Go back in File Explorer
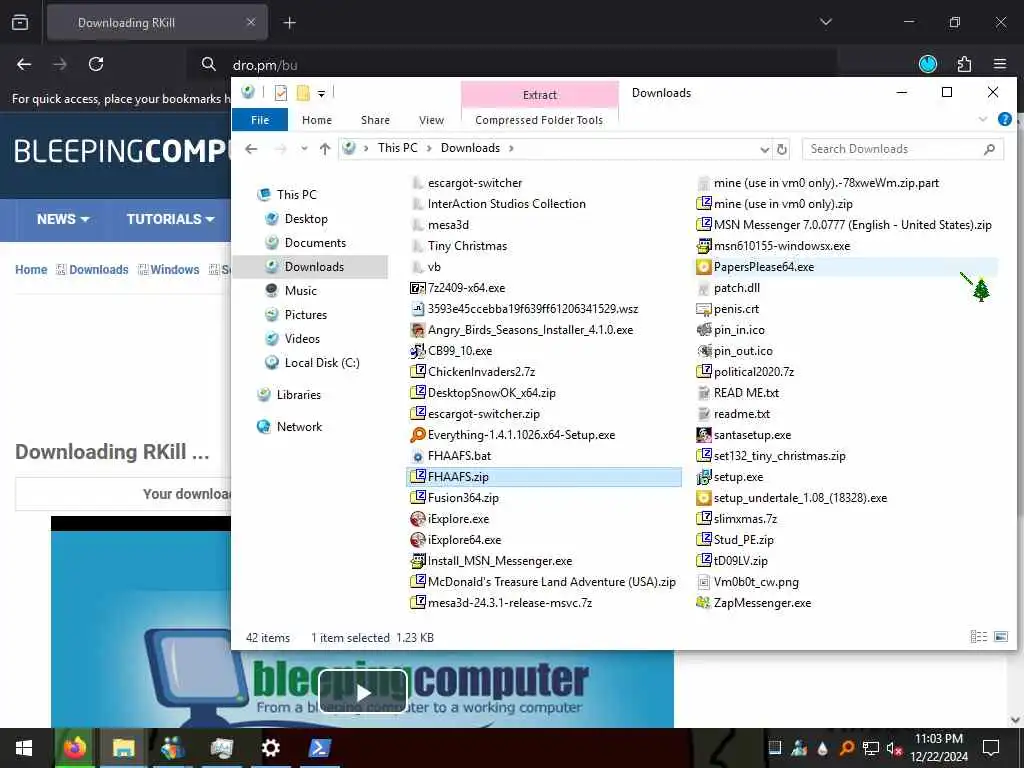The width and height of the screenshot is (1024, 768). point(251,149)
